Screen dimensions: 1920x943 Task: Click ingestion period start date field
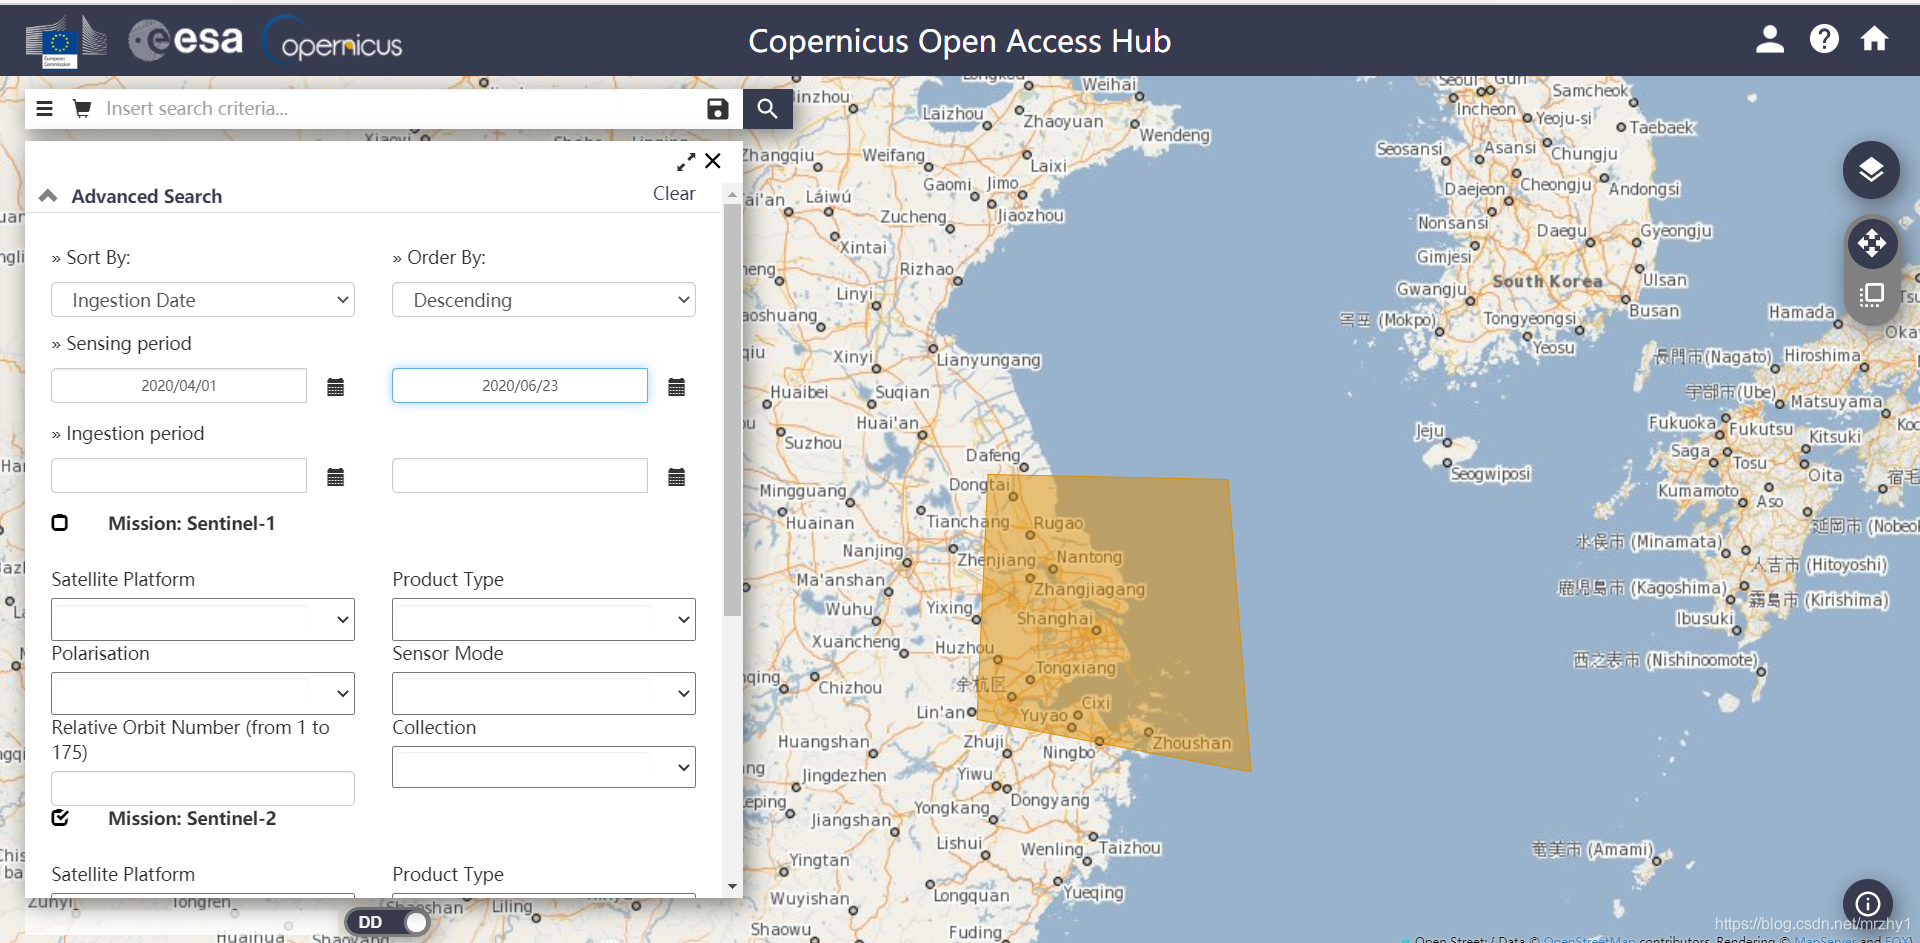179,476
